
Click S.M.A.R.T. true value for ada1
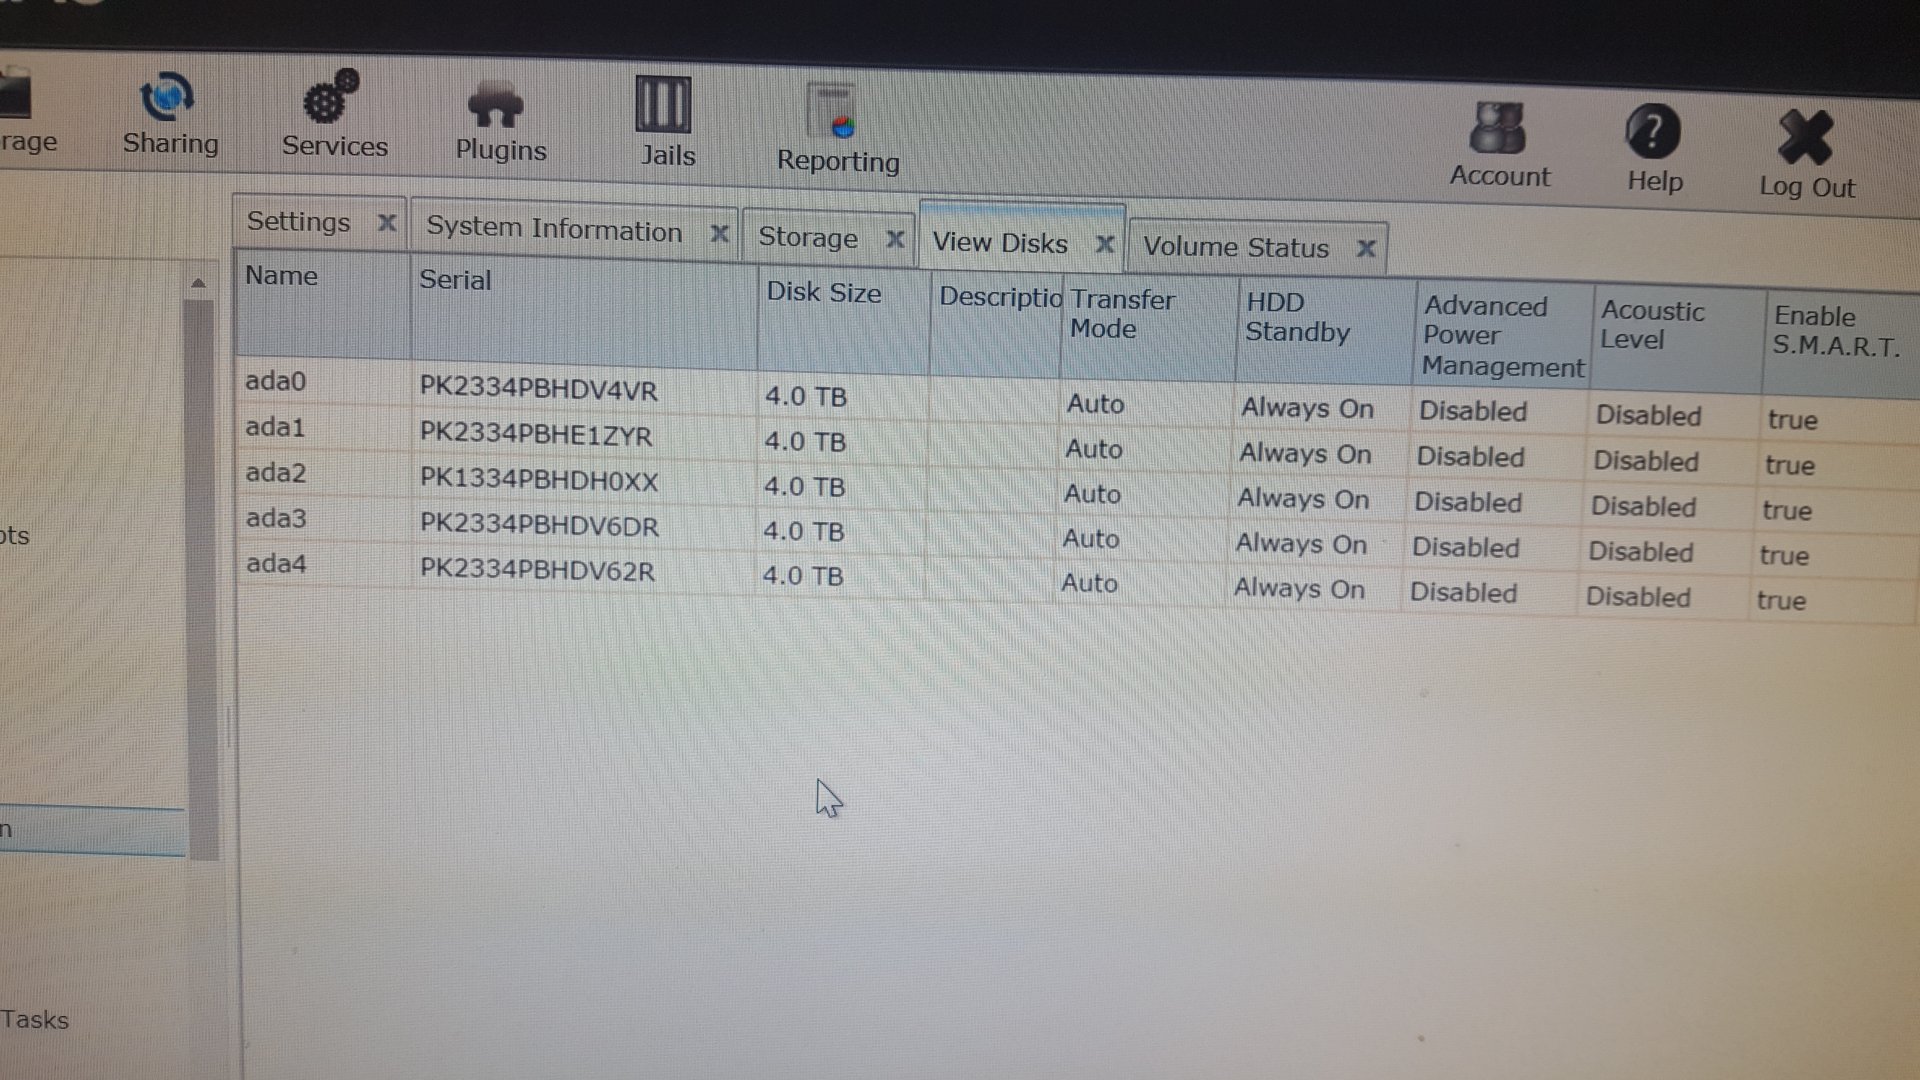click(1789, 465)
